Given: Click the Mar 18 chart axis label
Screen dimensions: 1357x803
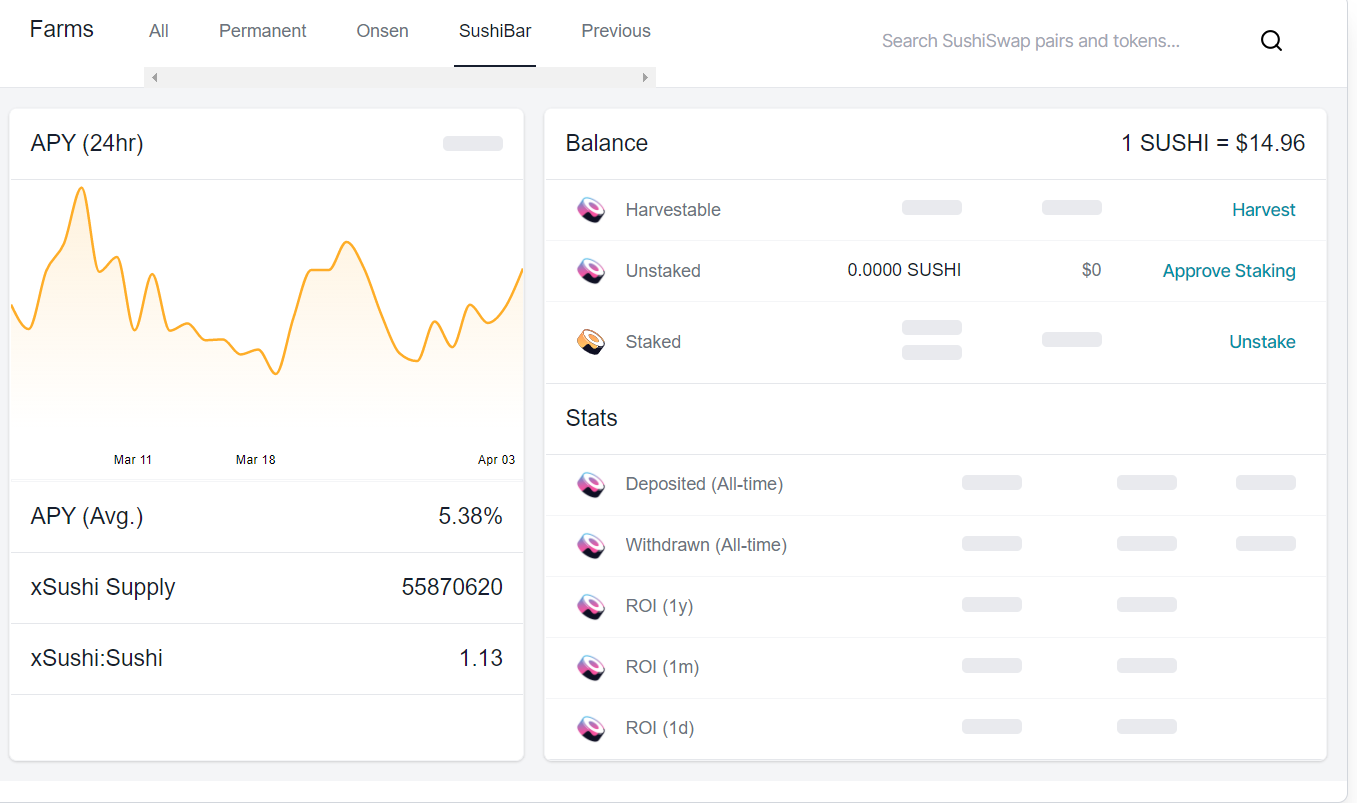Looking at the screenshot, I should pos(256,460).
